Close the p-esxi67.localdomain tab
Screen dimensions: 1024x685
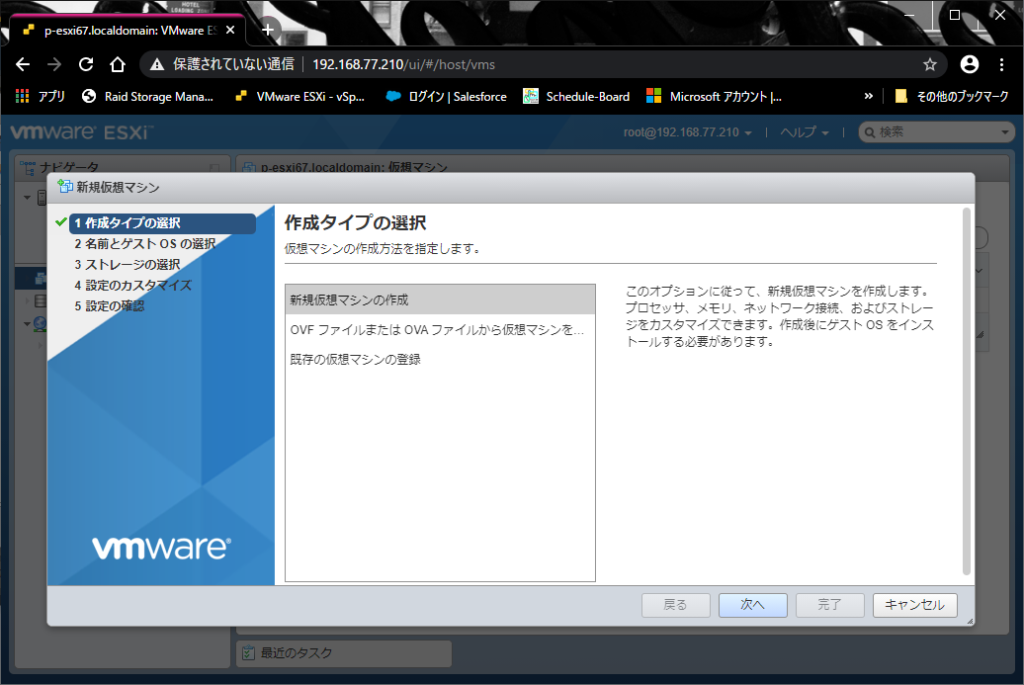[230, 30]
